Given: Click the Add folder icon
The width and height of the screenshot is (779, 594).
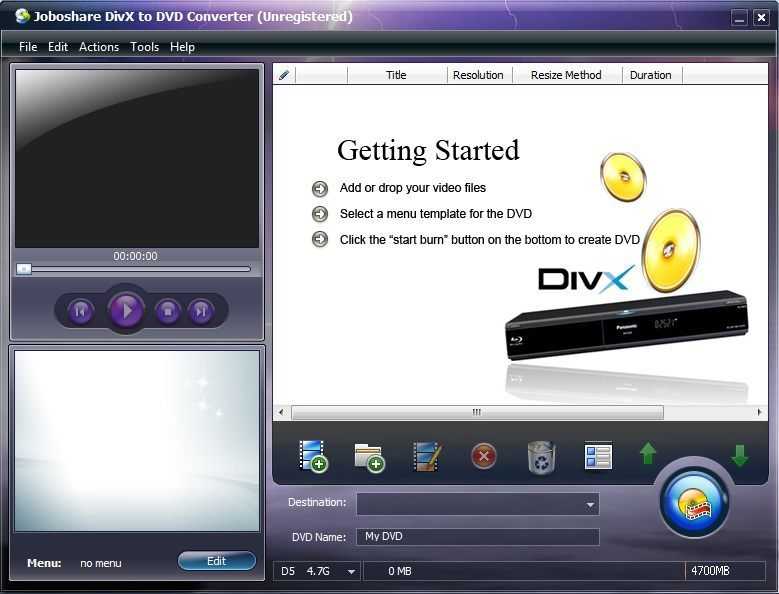Looking at the screenshot, I should [369, 457].
